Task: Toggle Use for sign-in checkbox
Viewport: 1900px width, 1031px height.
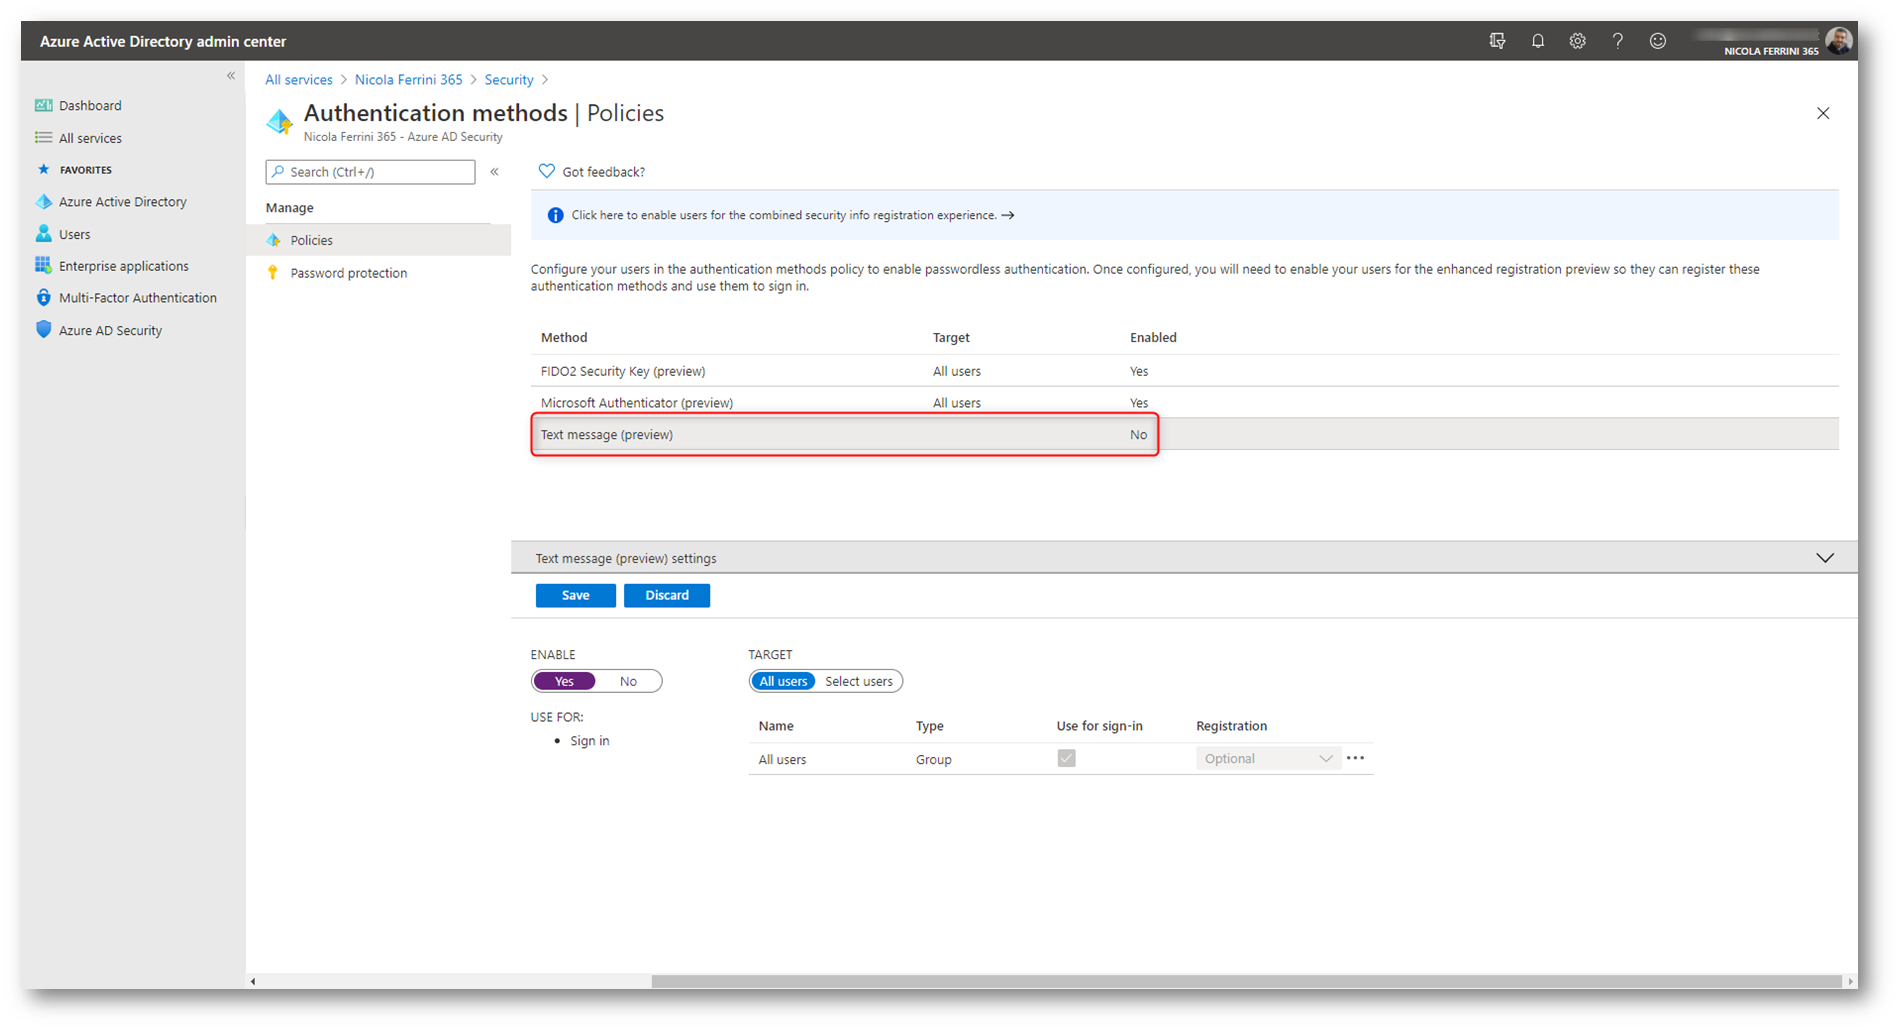Action: point(1066,758)
